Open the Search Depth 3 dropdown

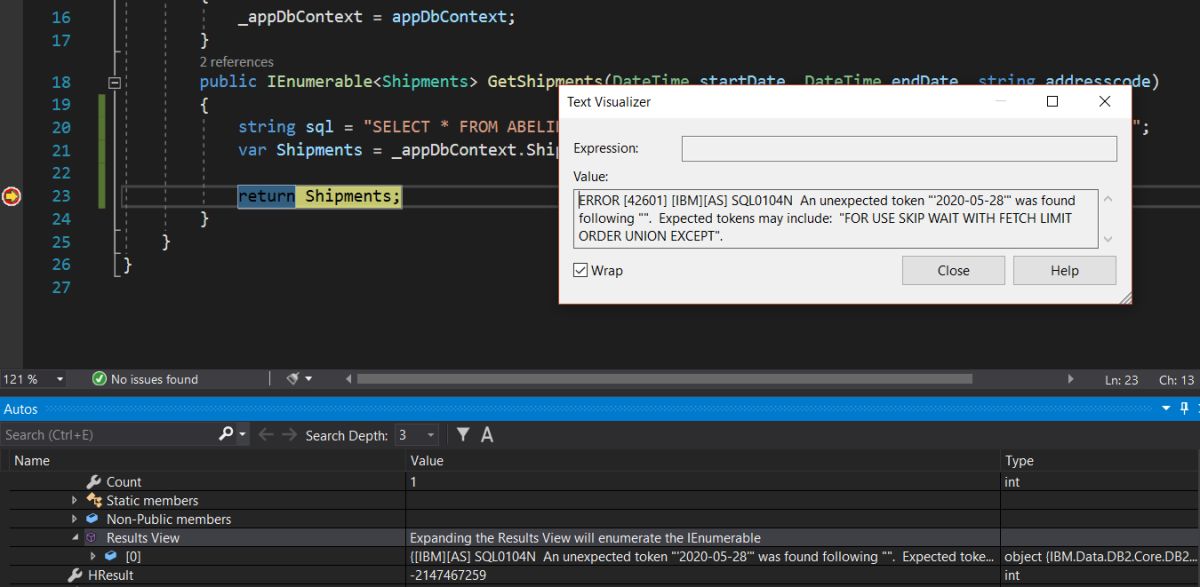point(432,435)
